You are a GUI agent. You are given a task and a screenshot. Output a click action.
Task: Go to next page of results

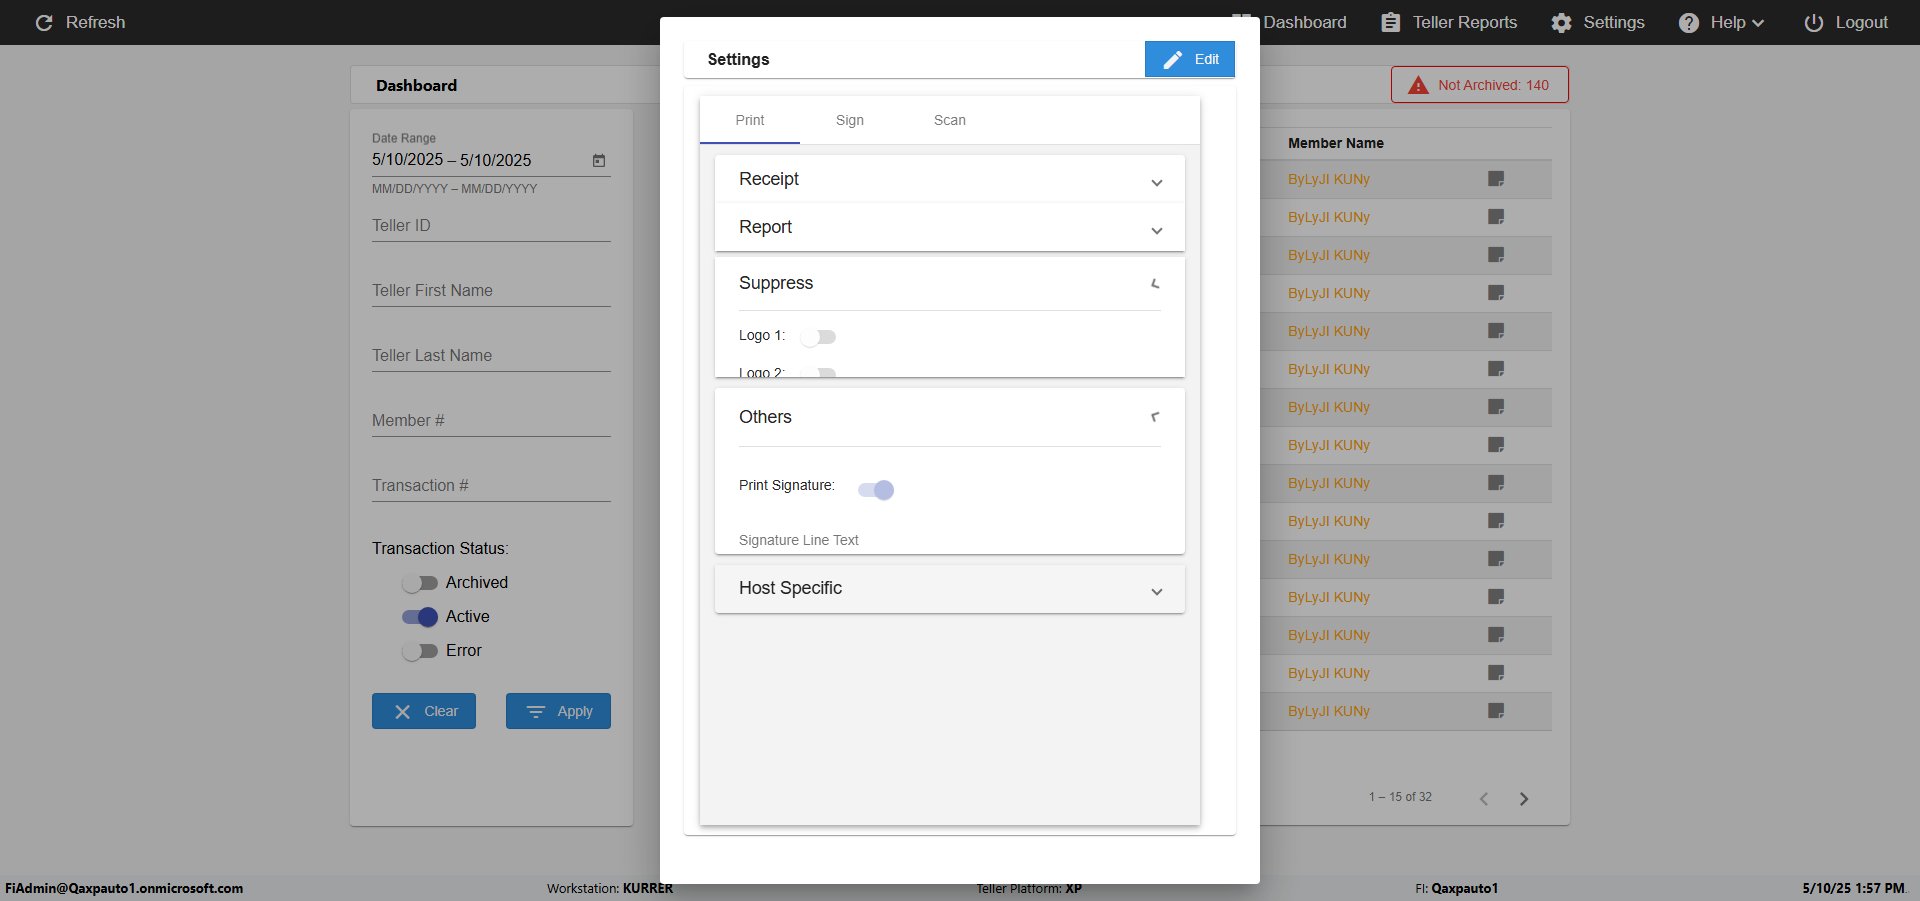point(1524,798)
